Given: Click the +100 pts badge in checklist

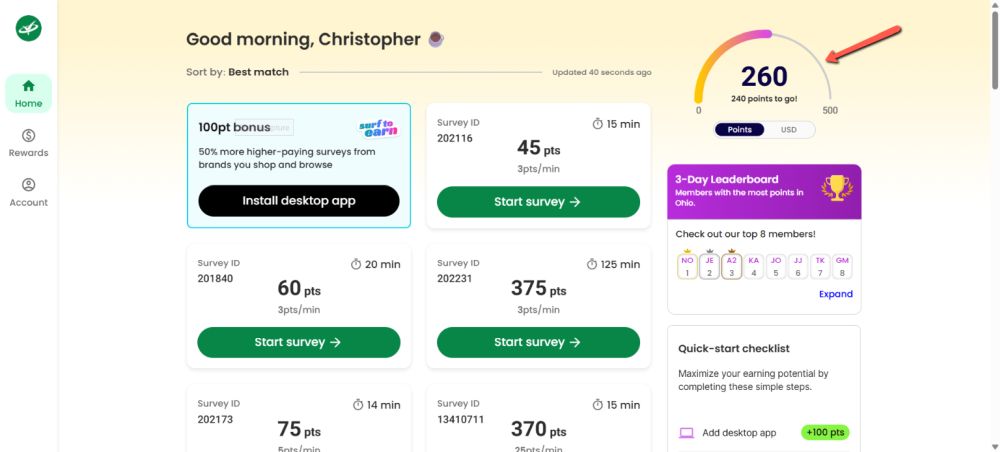Looking at the screenshot, I should click(824, 433).
